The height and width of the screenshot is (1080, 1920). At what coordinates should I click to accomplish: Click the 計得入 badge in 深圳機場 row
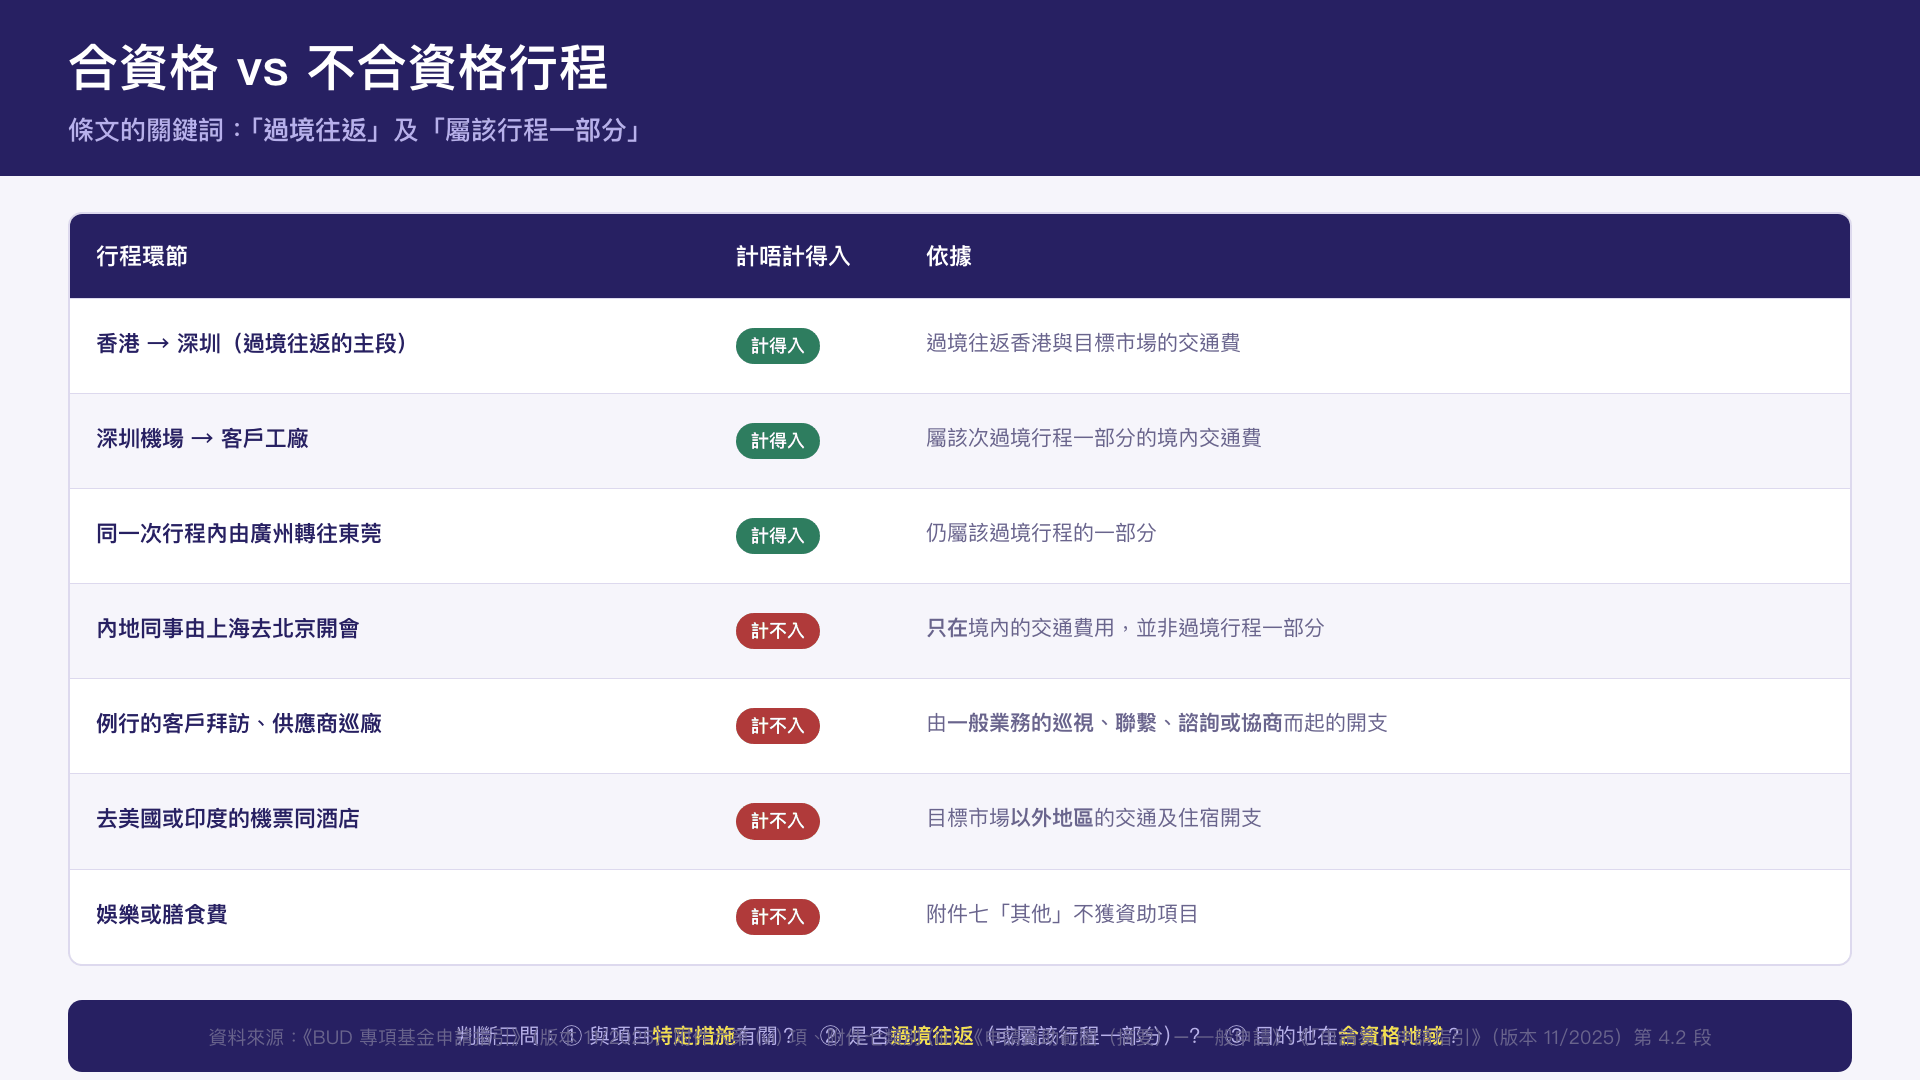pyautogui.click(x=778, y=441)
